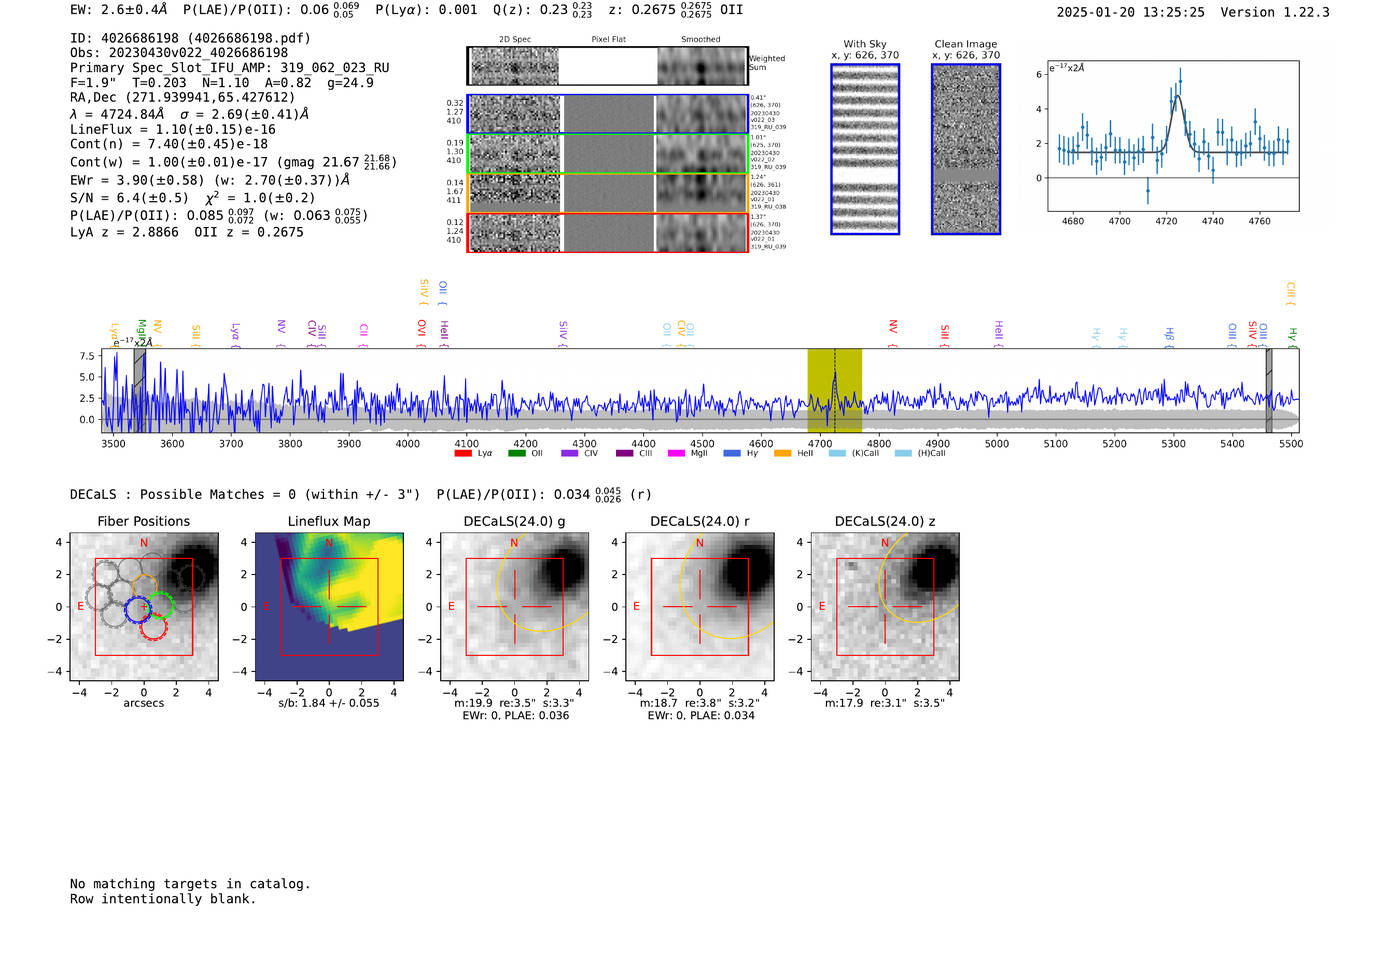
Task: Click the gray hatched band near 3540 Å
Action: pyautogui.click(x=140, y=391)
